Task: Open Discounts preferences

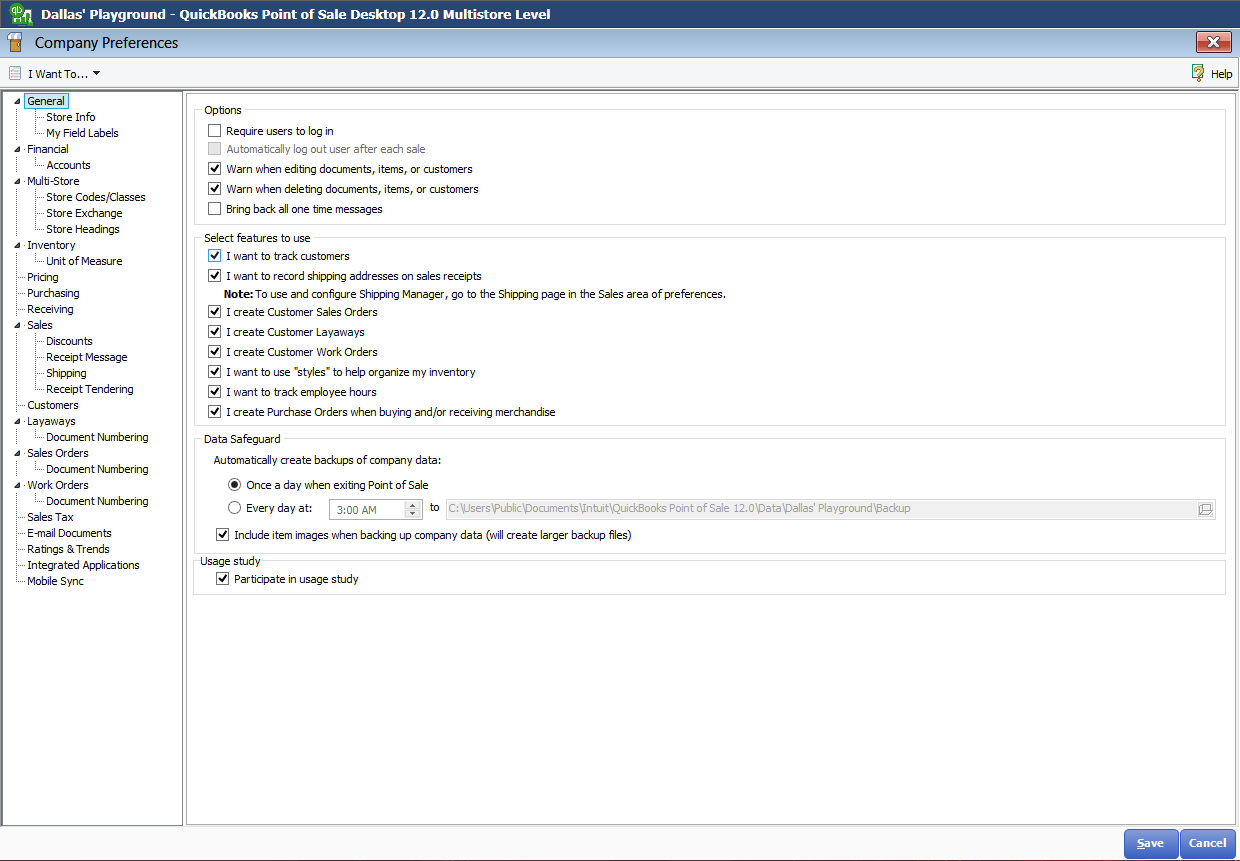Action: tap(69, 341)
